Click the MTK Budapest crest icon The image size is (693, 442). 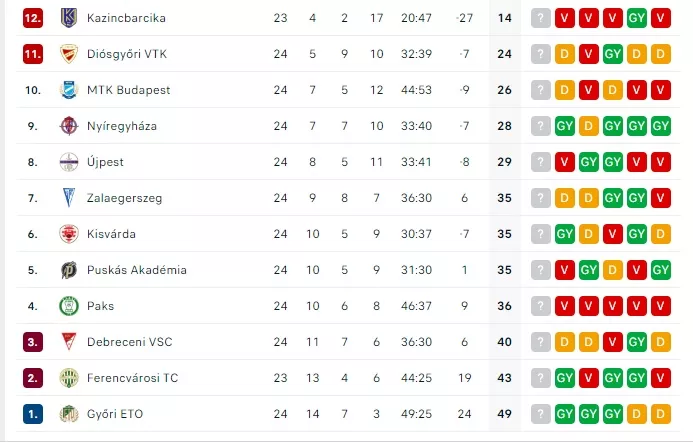point(68,90)
